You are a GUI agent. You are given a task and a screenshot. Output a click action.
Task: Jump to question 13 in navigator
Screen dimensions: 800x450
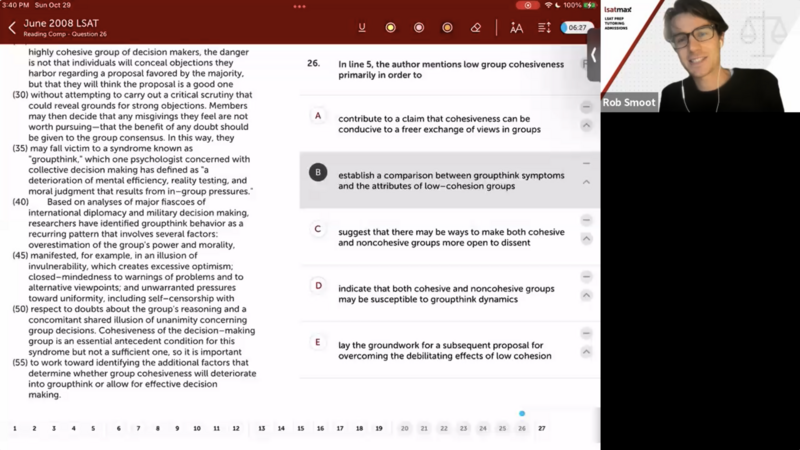coord(262,428)
